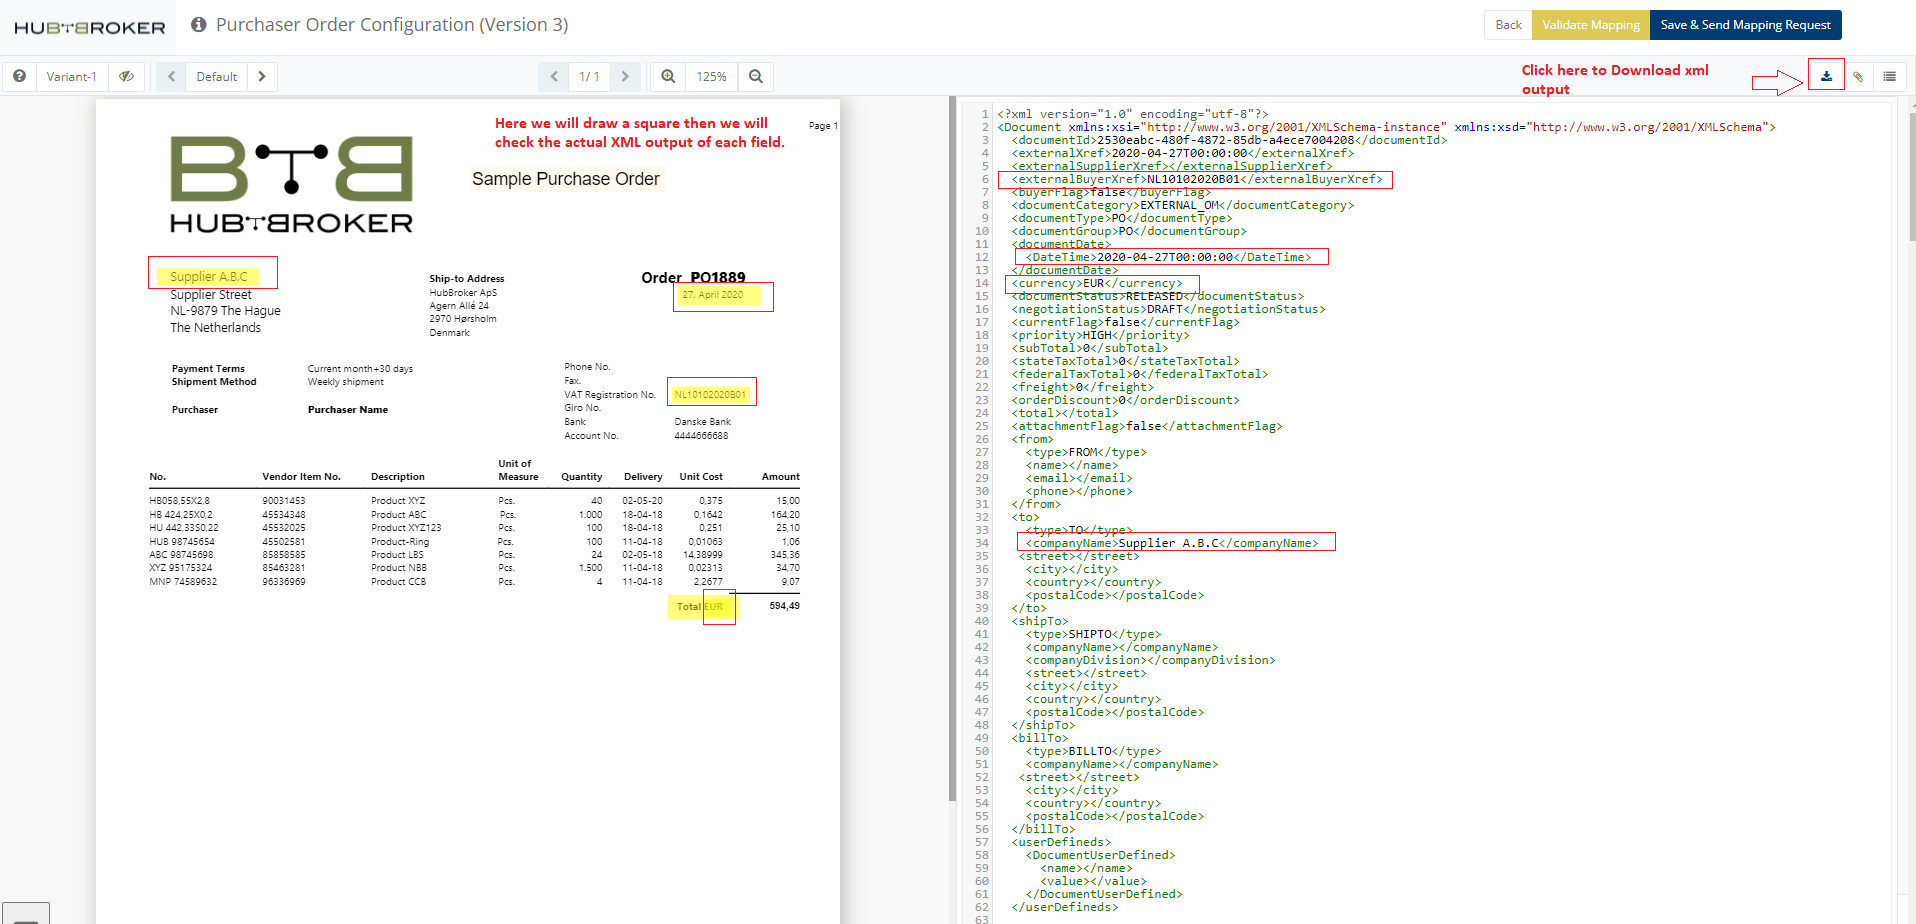Click Save & Send Mapping Request
Image resolution: width=1916 pixels, height=924 pixels.
pos(1745,25)
